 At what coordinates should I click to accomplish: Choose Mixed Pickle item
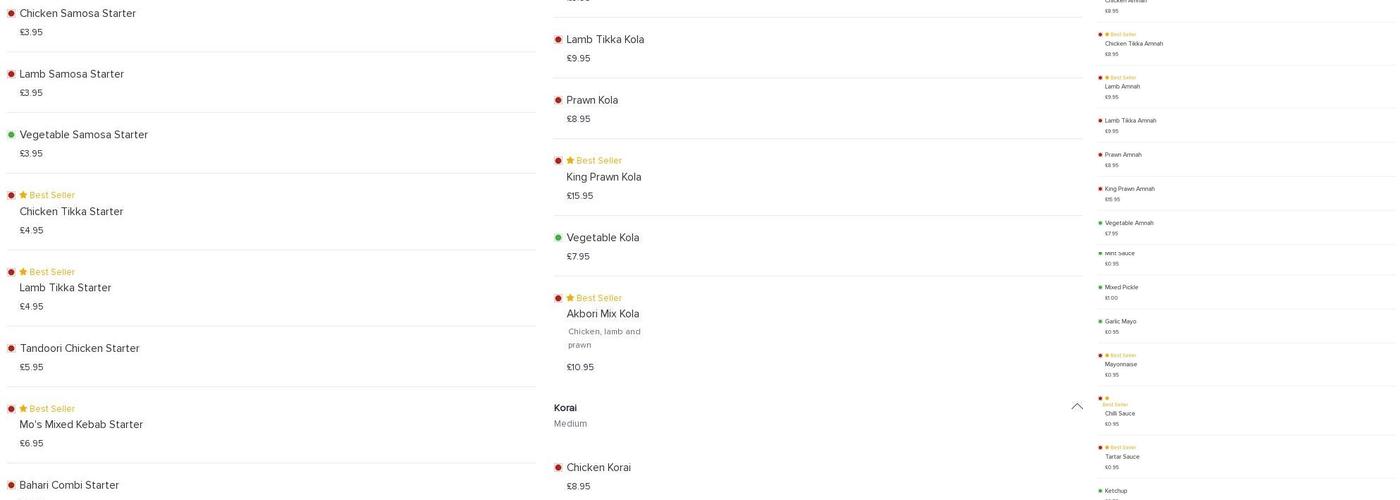1121,288
